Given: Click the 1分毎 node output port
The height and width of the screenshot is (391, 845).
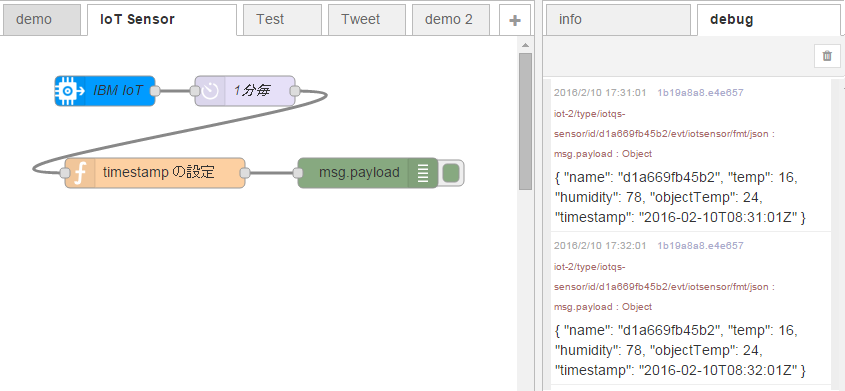Looking at the screenshot, I should [x=295, y=91].
